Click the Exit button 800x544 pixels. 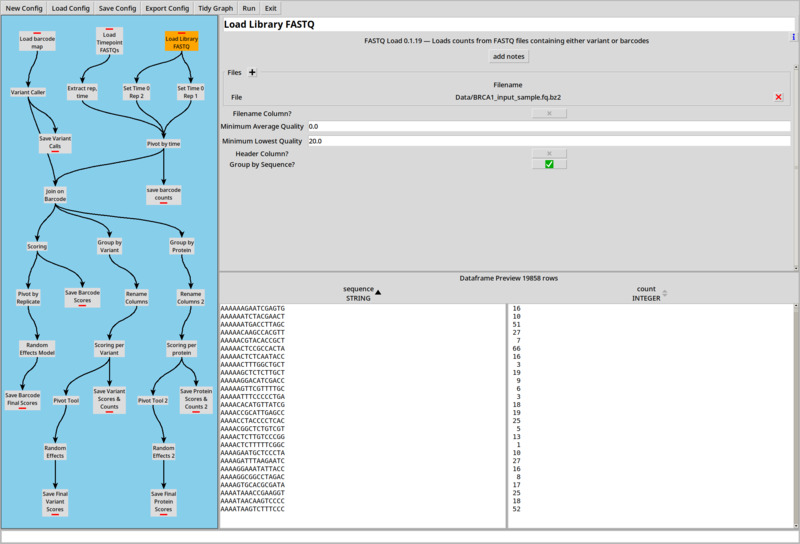pyautogui.click(x=270, y=8)
